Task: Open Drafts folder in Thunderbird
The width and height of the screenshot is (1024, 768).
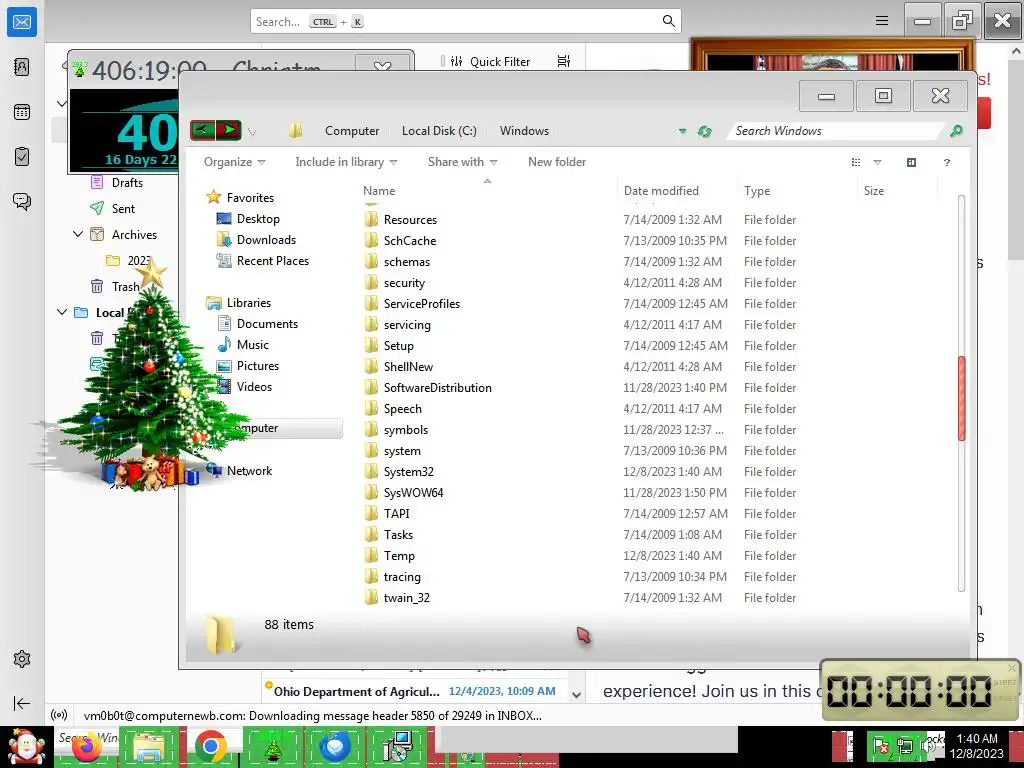Action: point(127,183)
